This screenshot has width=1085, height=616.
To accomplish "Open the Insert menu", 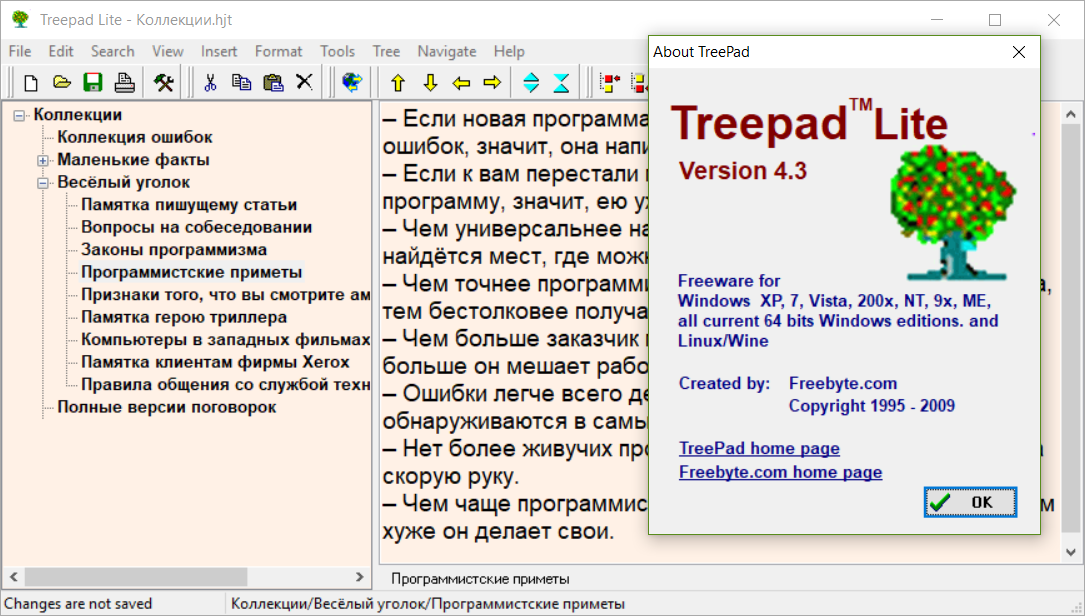I will pyautogui.click(x=219, y=51).
